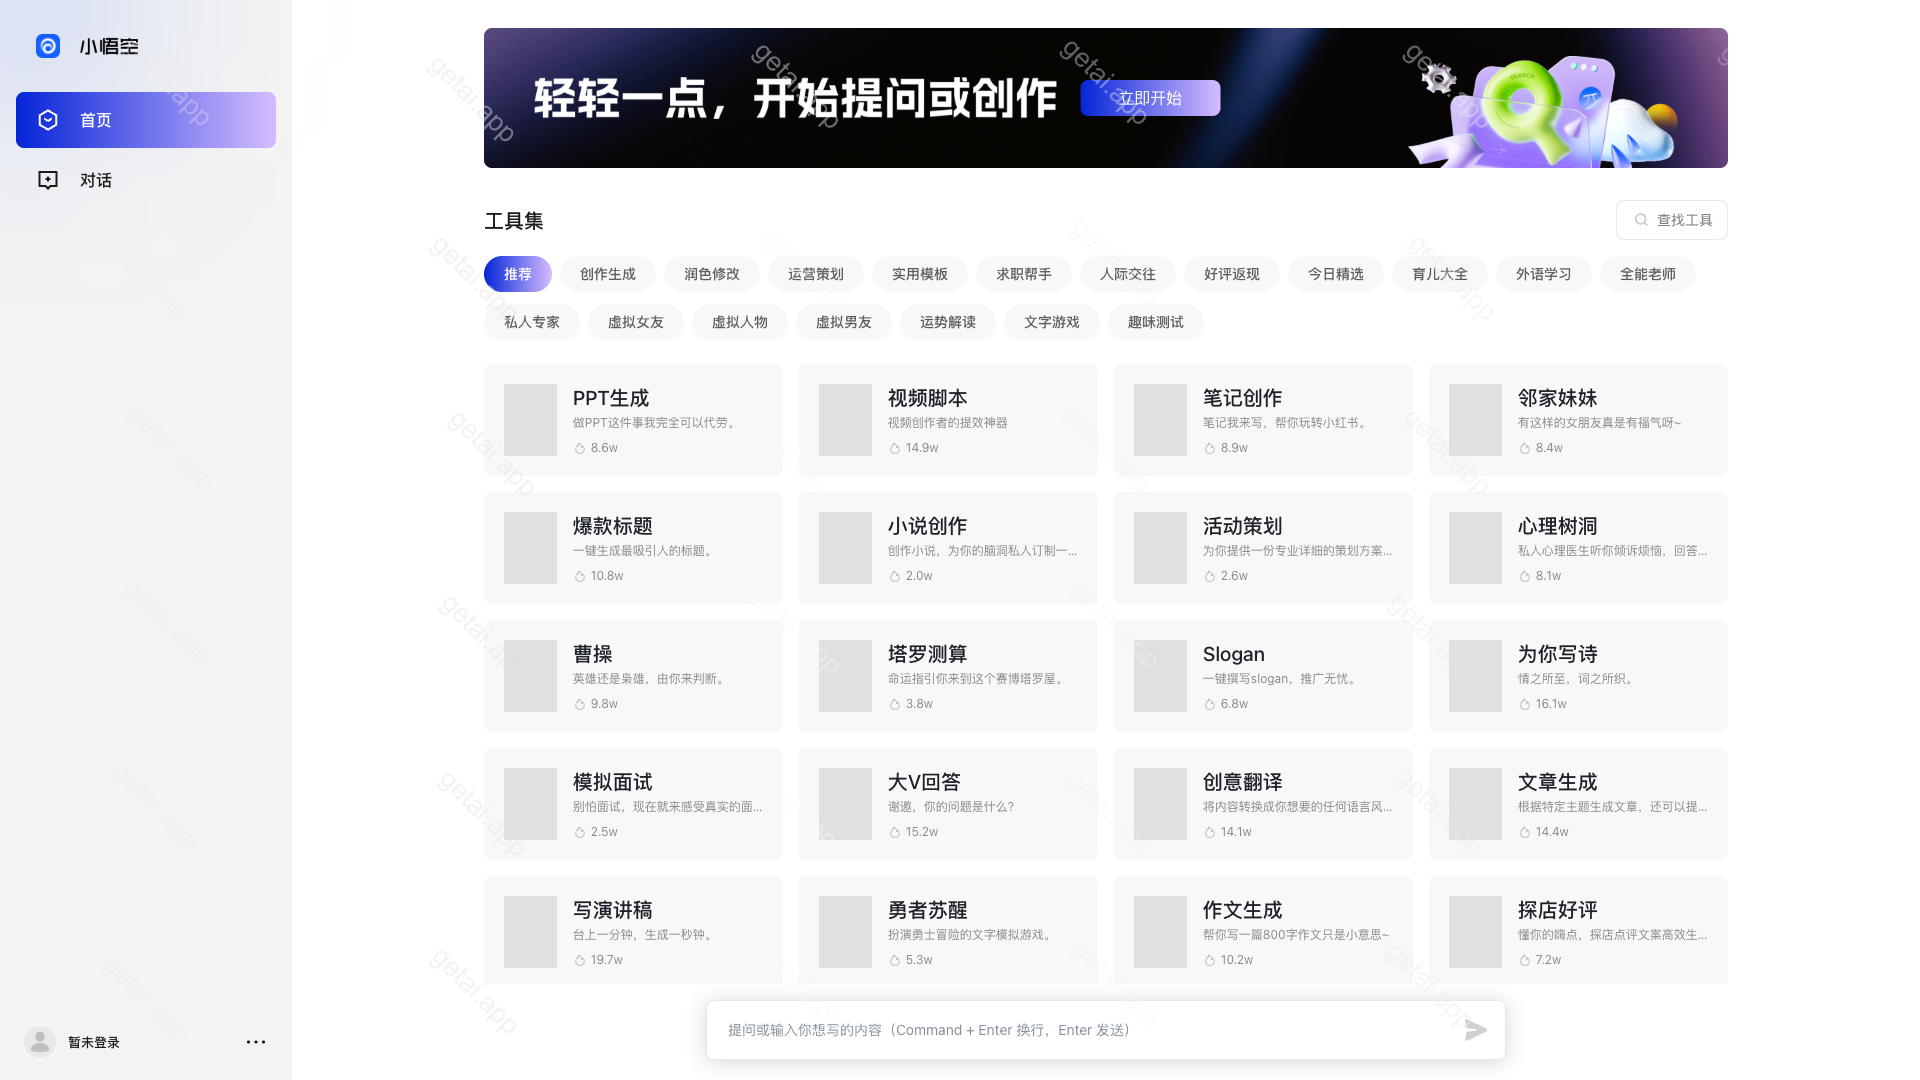Open the 活动策划 tool card thumbnail
Screen dimensions: 1920x1080
point(1160,548)
